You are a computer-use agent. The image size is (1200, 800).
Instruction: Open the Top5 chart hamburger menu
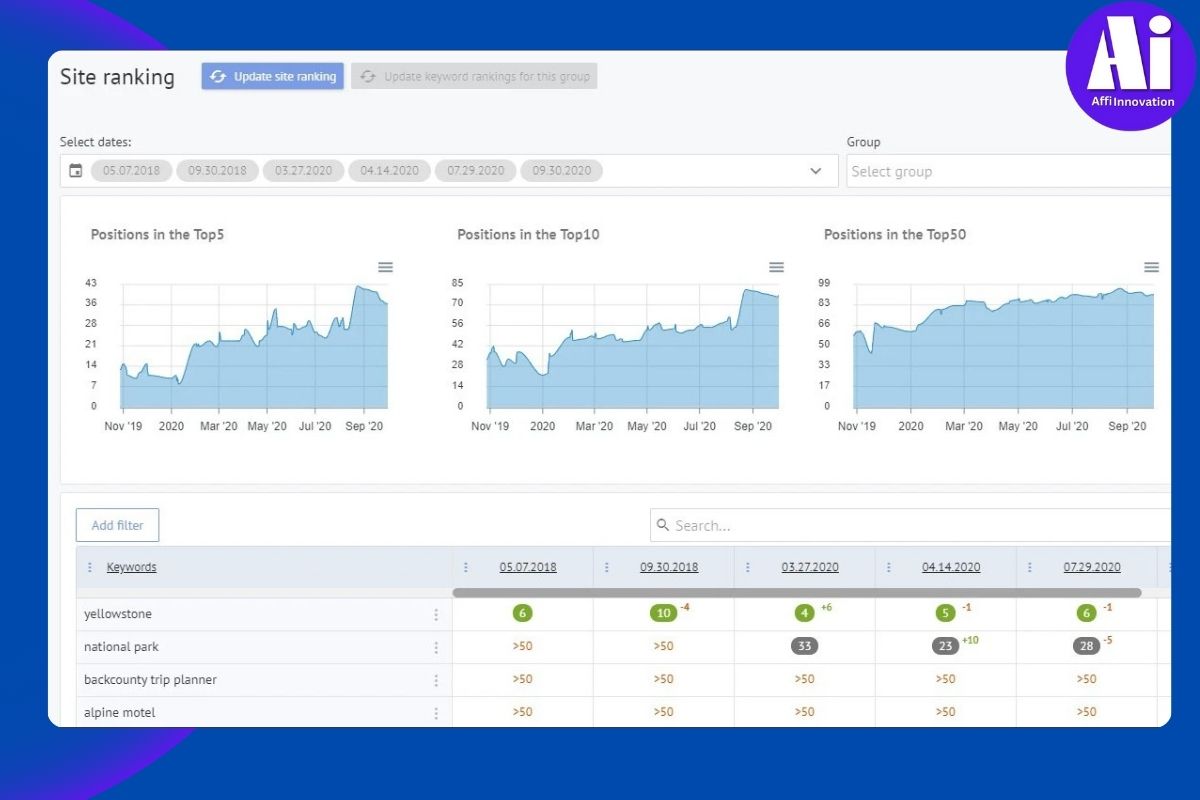pos(385,267)
